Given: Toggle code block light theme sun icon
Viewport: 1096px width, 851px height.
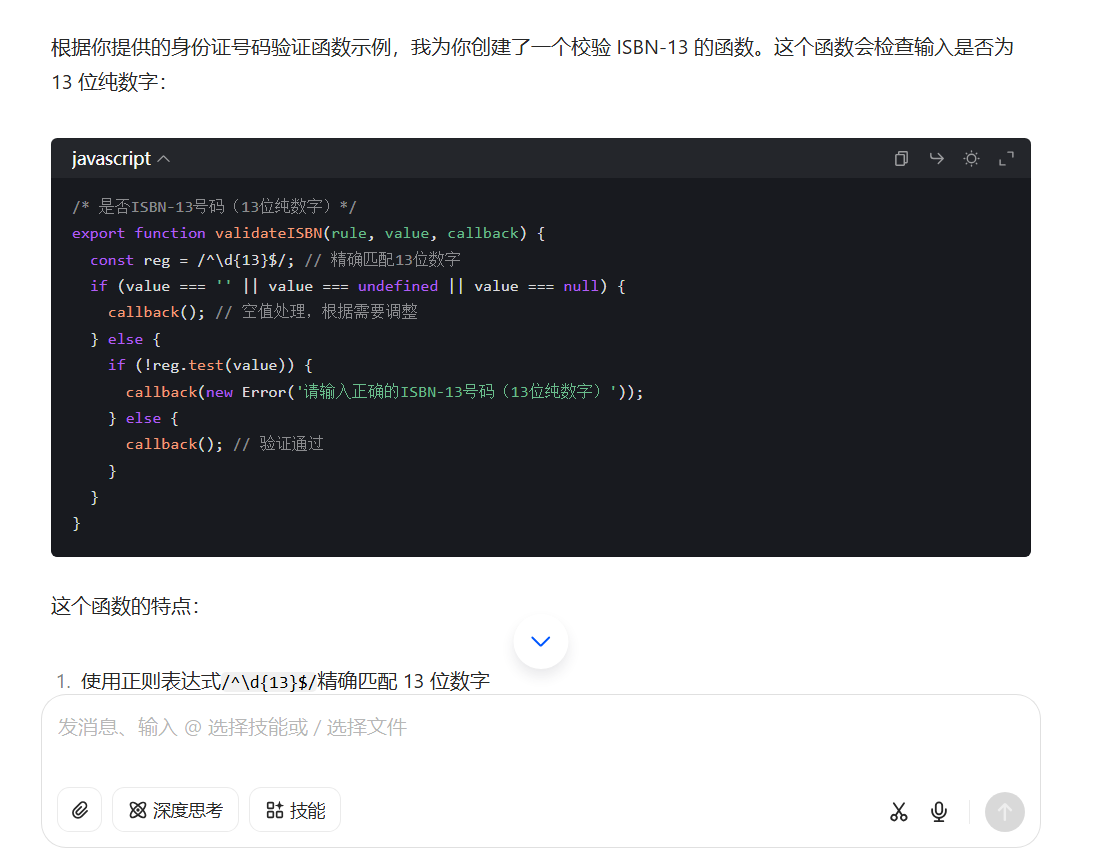Looking at the screenshot, I should click(971, 159).
